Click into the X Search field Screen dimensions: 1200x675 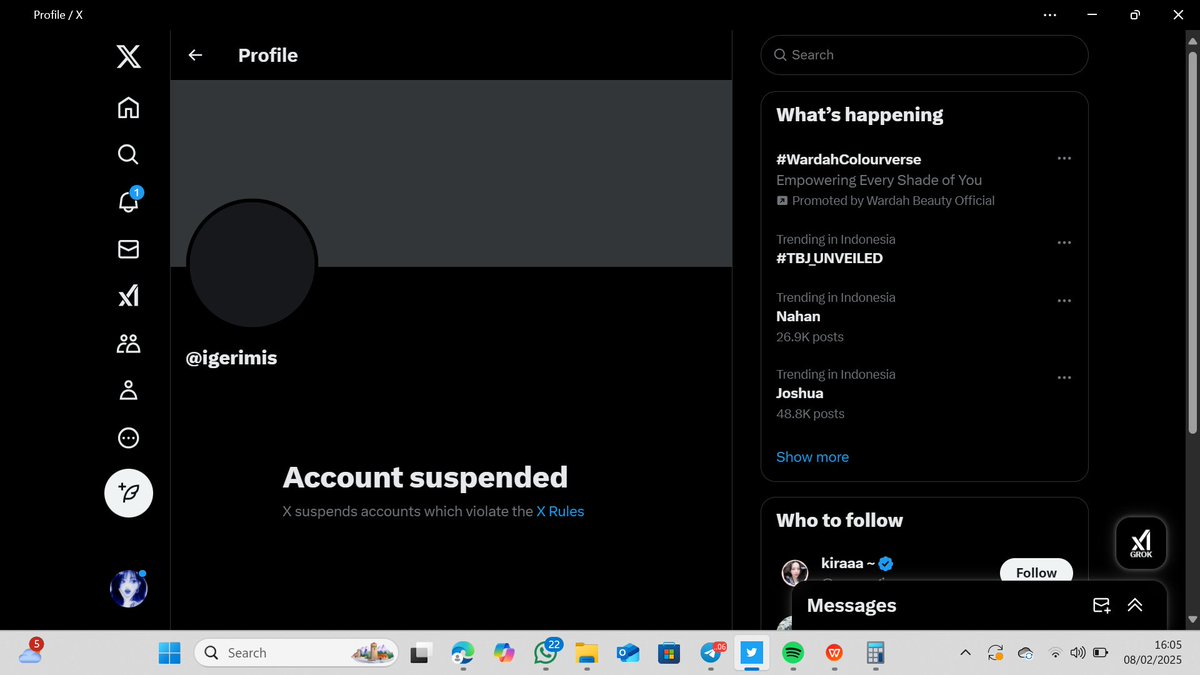pos(924,55)
